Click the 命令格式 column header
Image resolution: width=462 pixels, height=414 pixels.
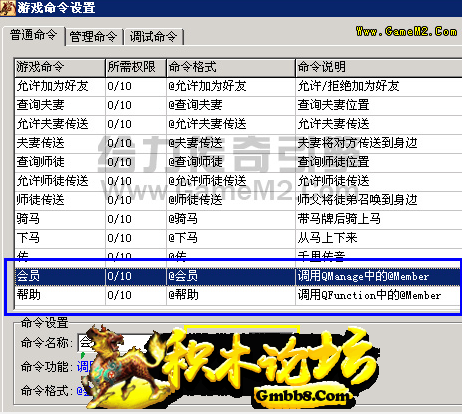pyautogui.click(x=231, y=68)
